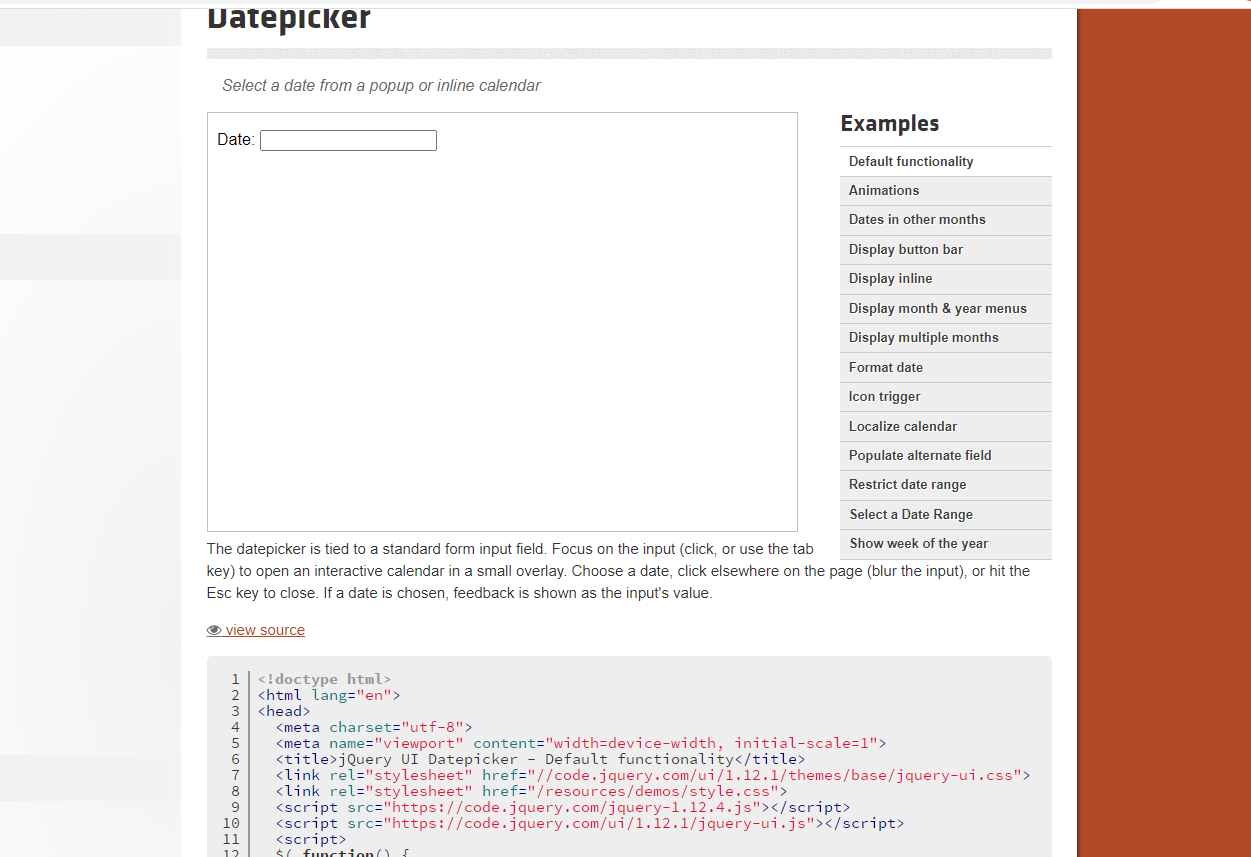Select Dates in other months example
This screenshot has width=1251, height=857.
(946, 220)
